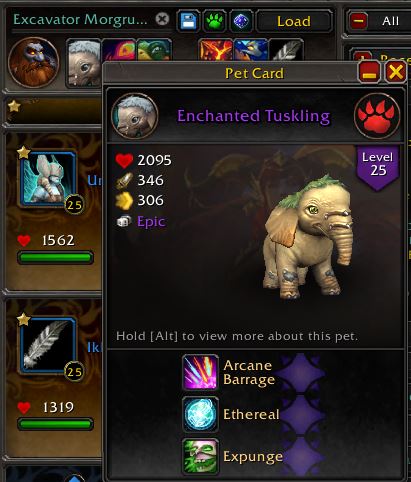The width and height of the screenshot is (411, 482).
Task: Click the blue dice random team icon
Action: (x=241, y=21)
